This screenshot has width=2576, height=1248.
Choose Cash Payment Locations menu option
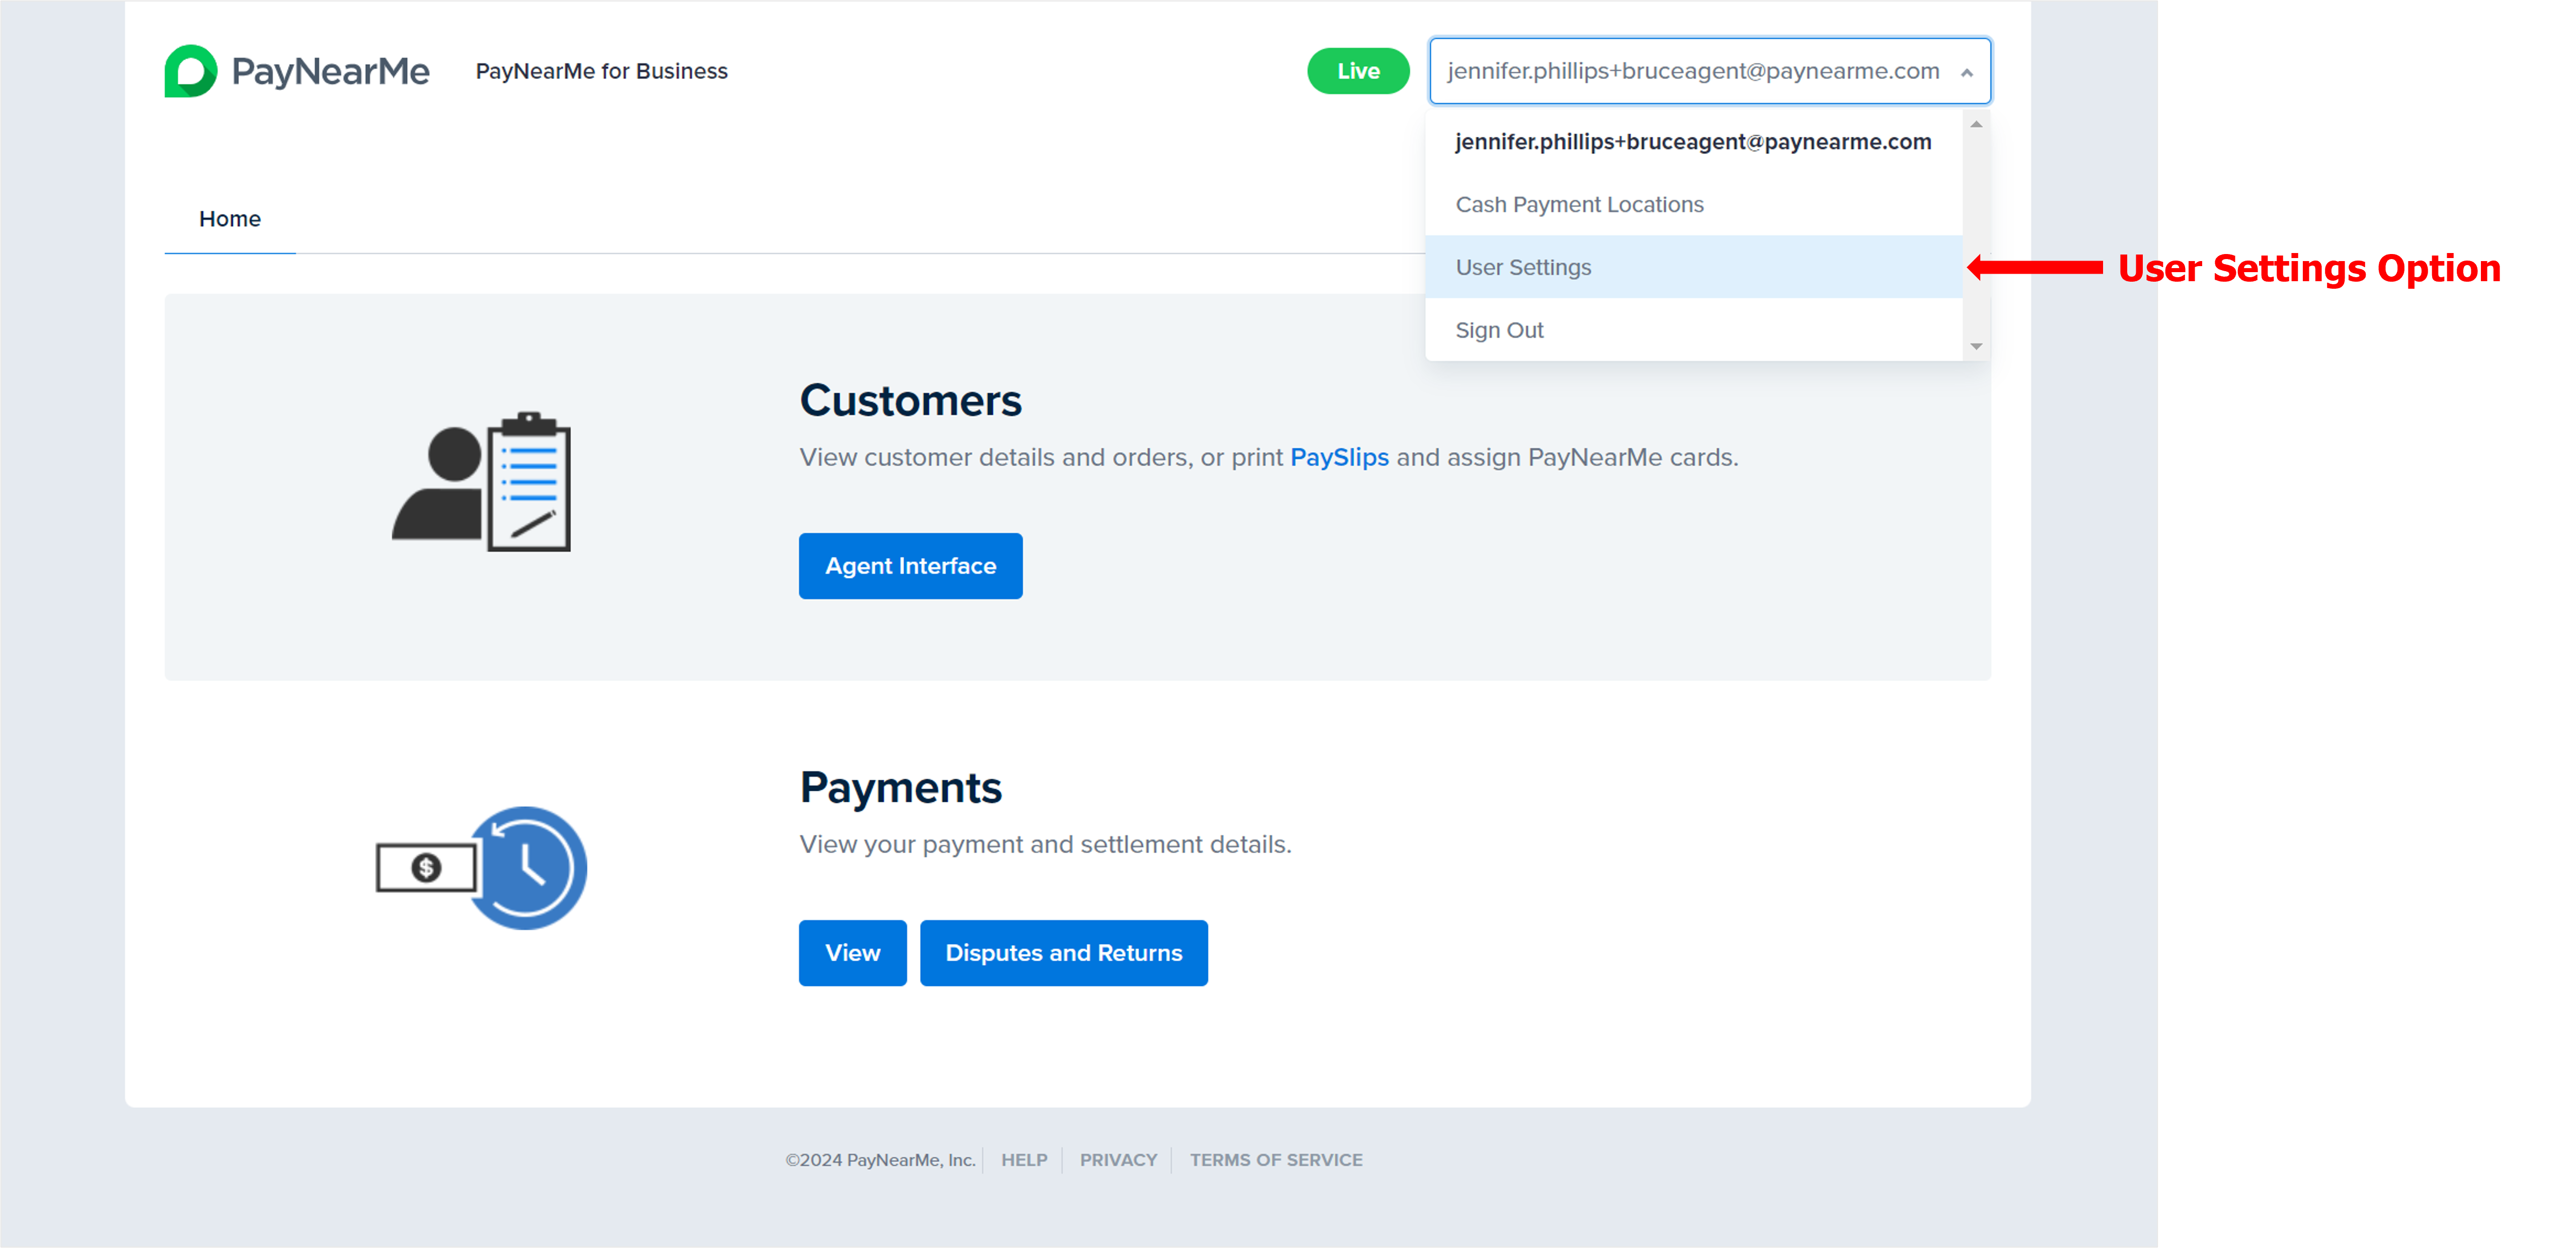[1579, 205]
